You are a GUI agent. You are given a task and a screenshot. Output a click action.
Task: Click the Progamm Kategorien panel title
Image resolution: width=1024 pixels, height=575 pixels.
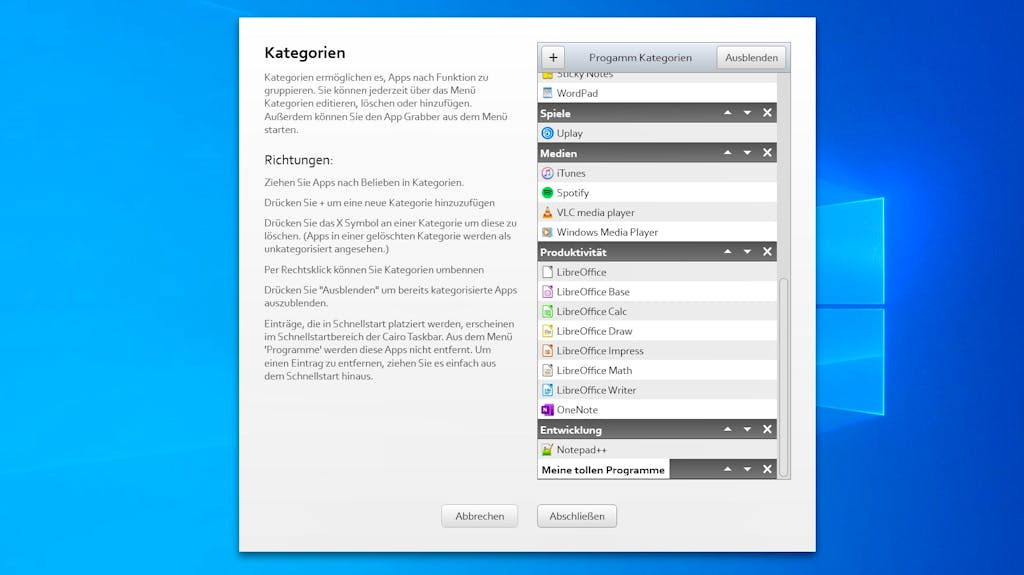(x=640, y=58)
